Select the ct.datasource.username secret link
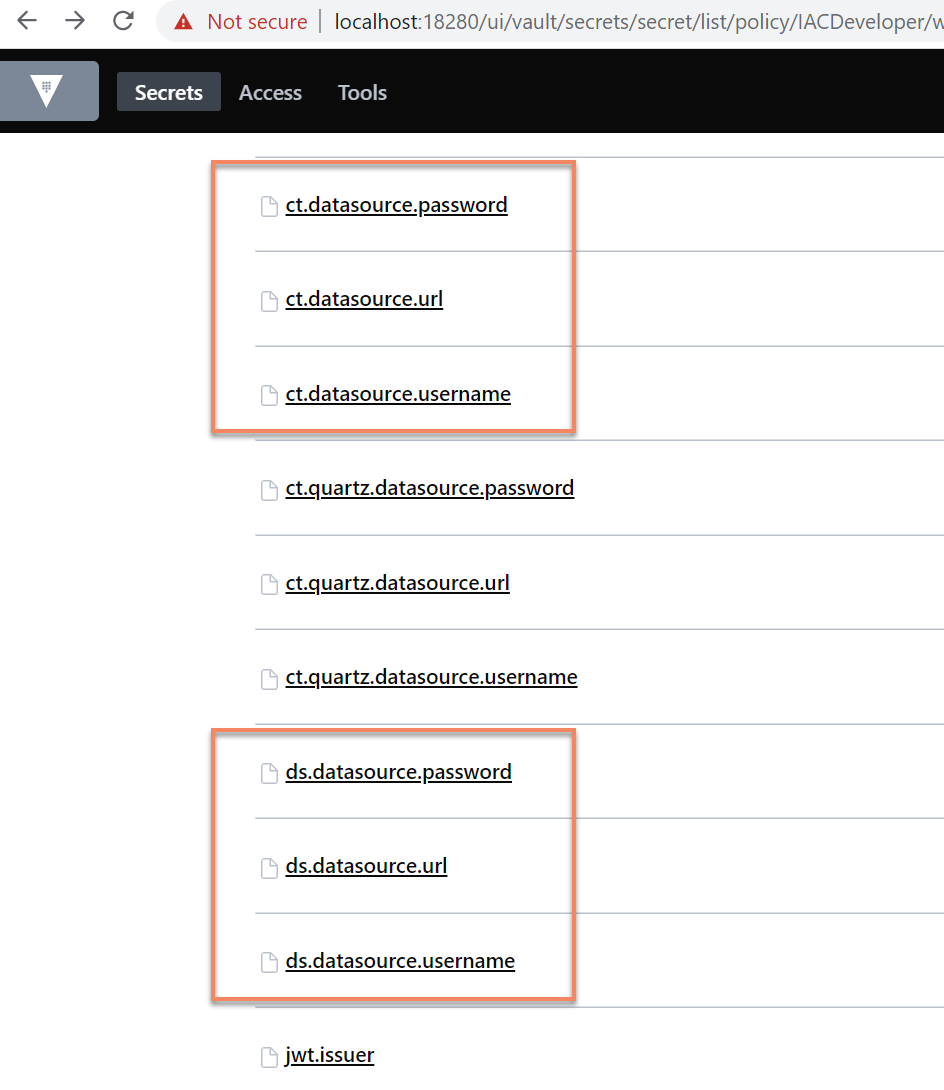The width and height of the screenshot is (944, 1090). click(398, 394)
